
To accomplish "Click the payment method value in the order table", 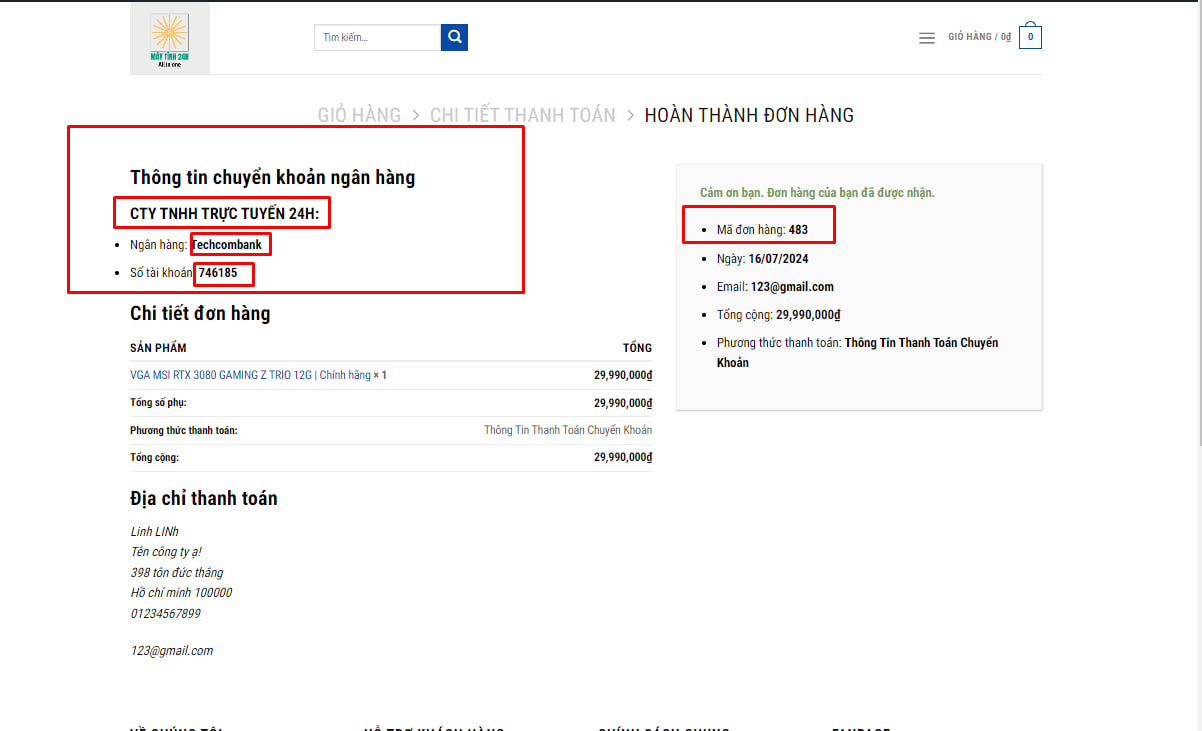I will click(x=568, y=430).
